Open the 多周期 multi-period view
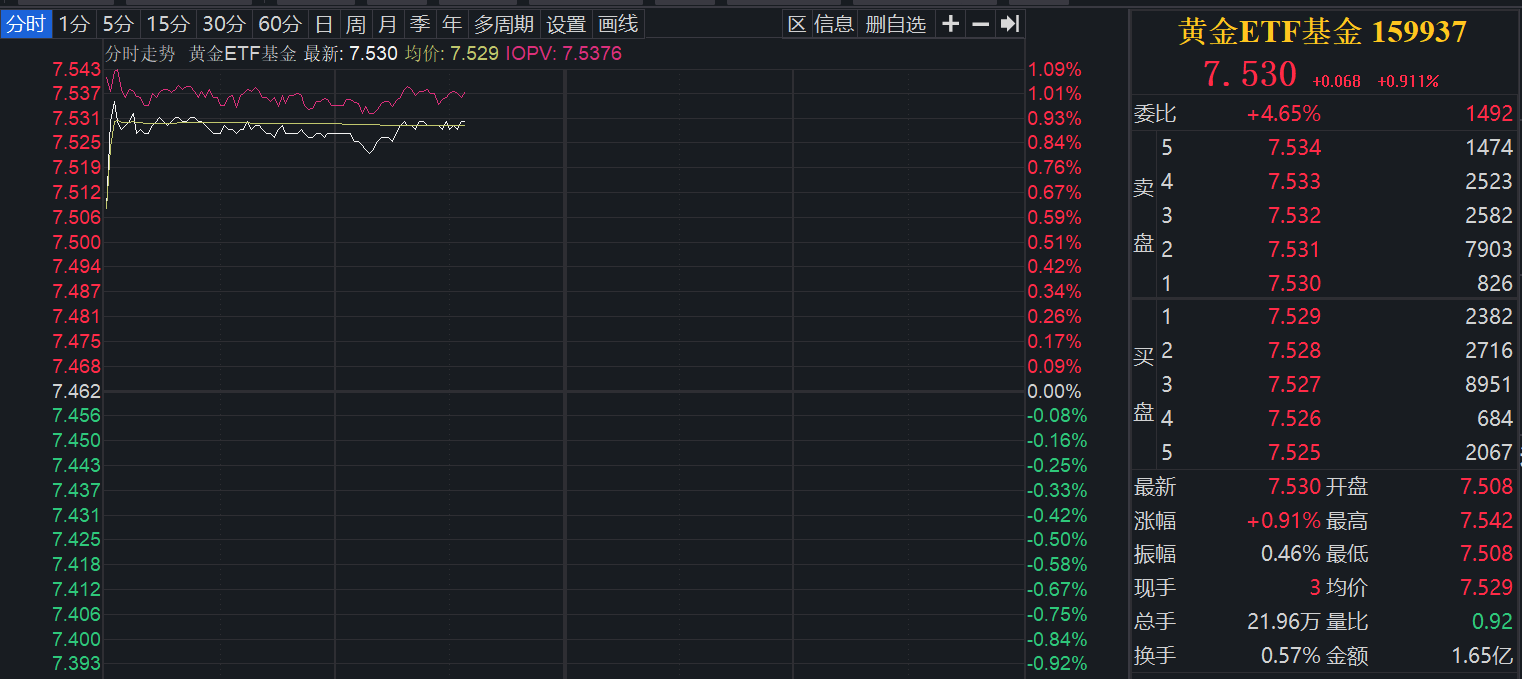1522x679 pixels. pyautogui.click(x=504, y=24)
